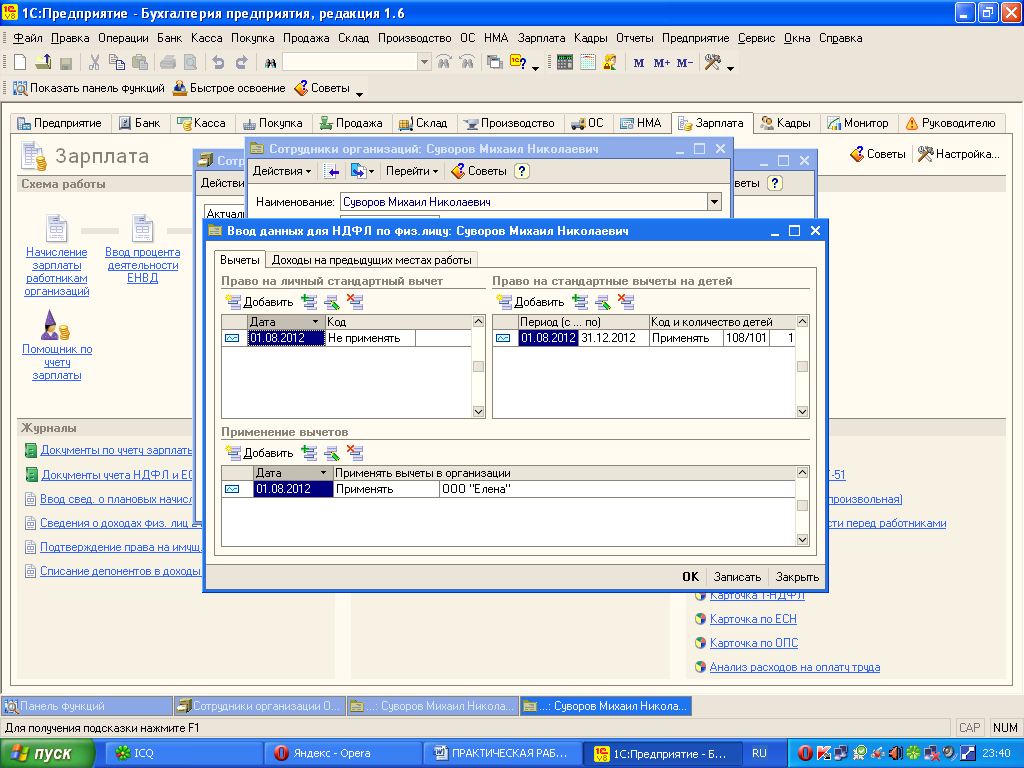Click delete row icon in personal deduction toolbar
Screen dimensions: 1024x768
tap(355, 302)
